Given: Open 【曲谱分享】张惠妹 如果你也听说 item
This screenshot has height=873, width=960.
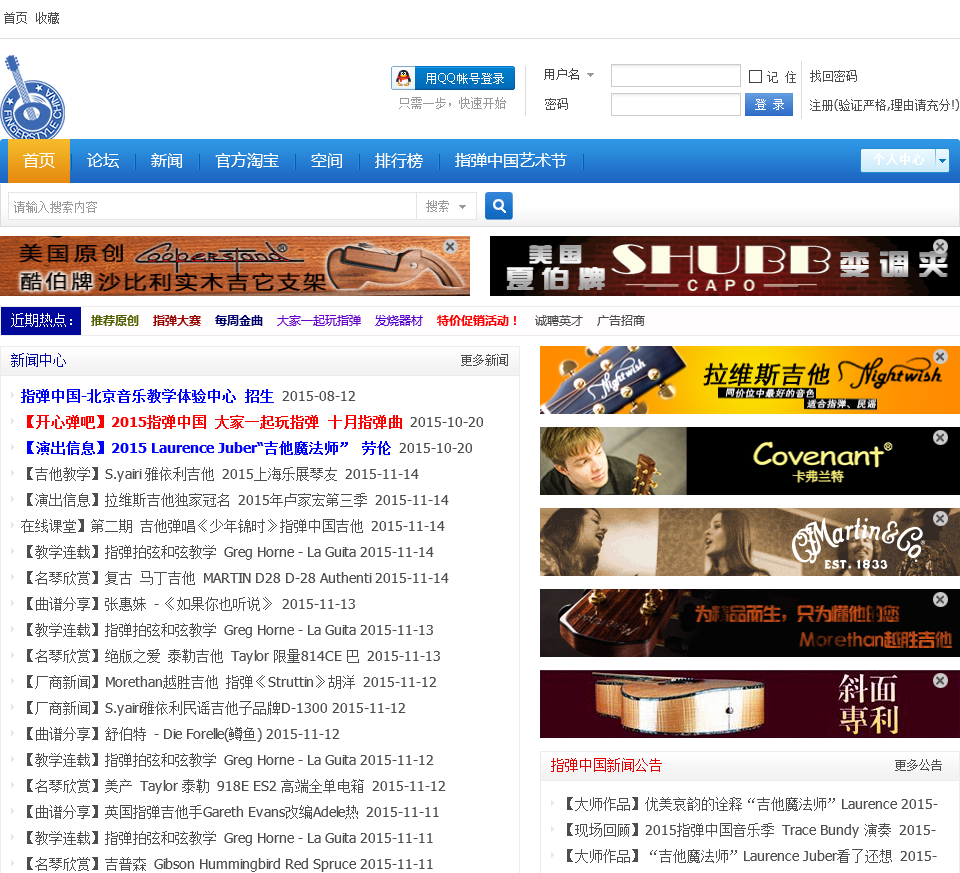Looking at the screenshot, I should click(x=147, y=604).
